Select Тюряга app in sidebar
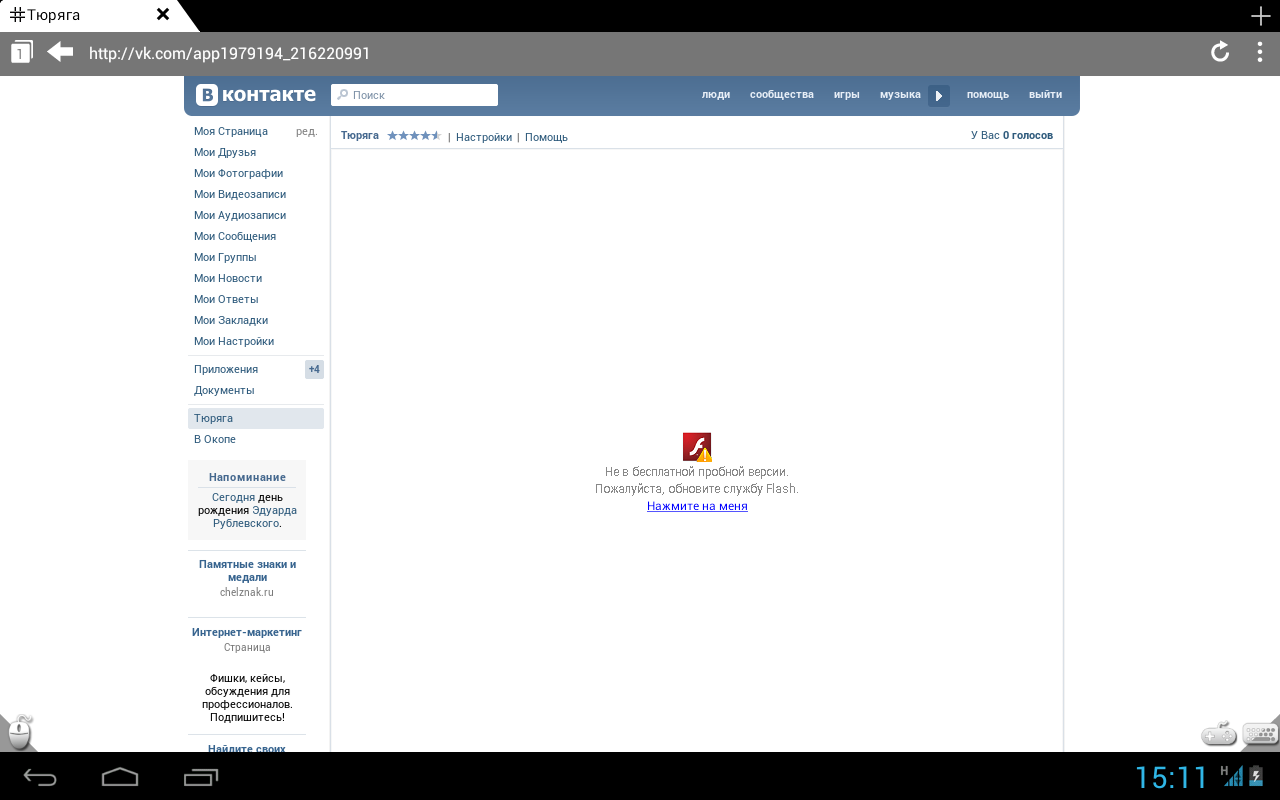 (x=256, y=418)
